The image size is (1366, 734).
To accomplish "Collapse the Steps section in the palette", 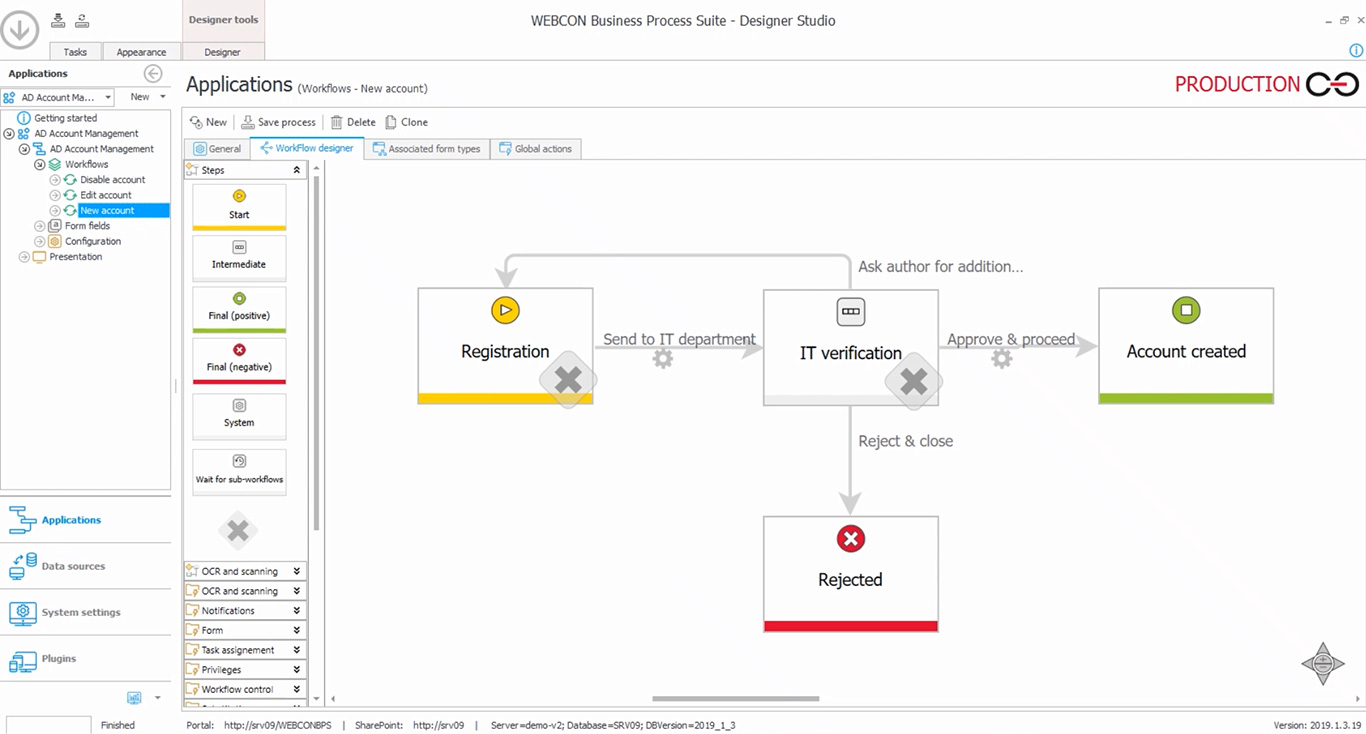I will (x=296, y=171).
